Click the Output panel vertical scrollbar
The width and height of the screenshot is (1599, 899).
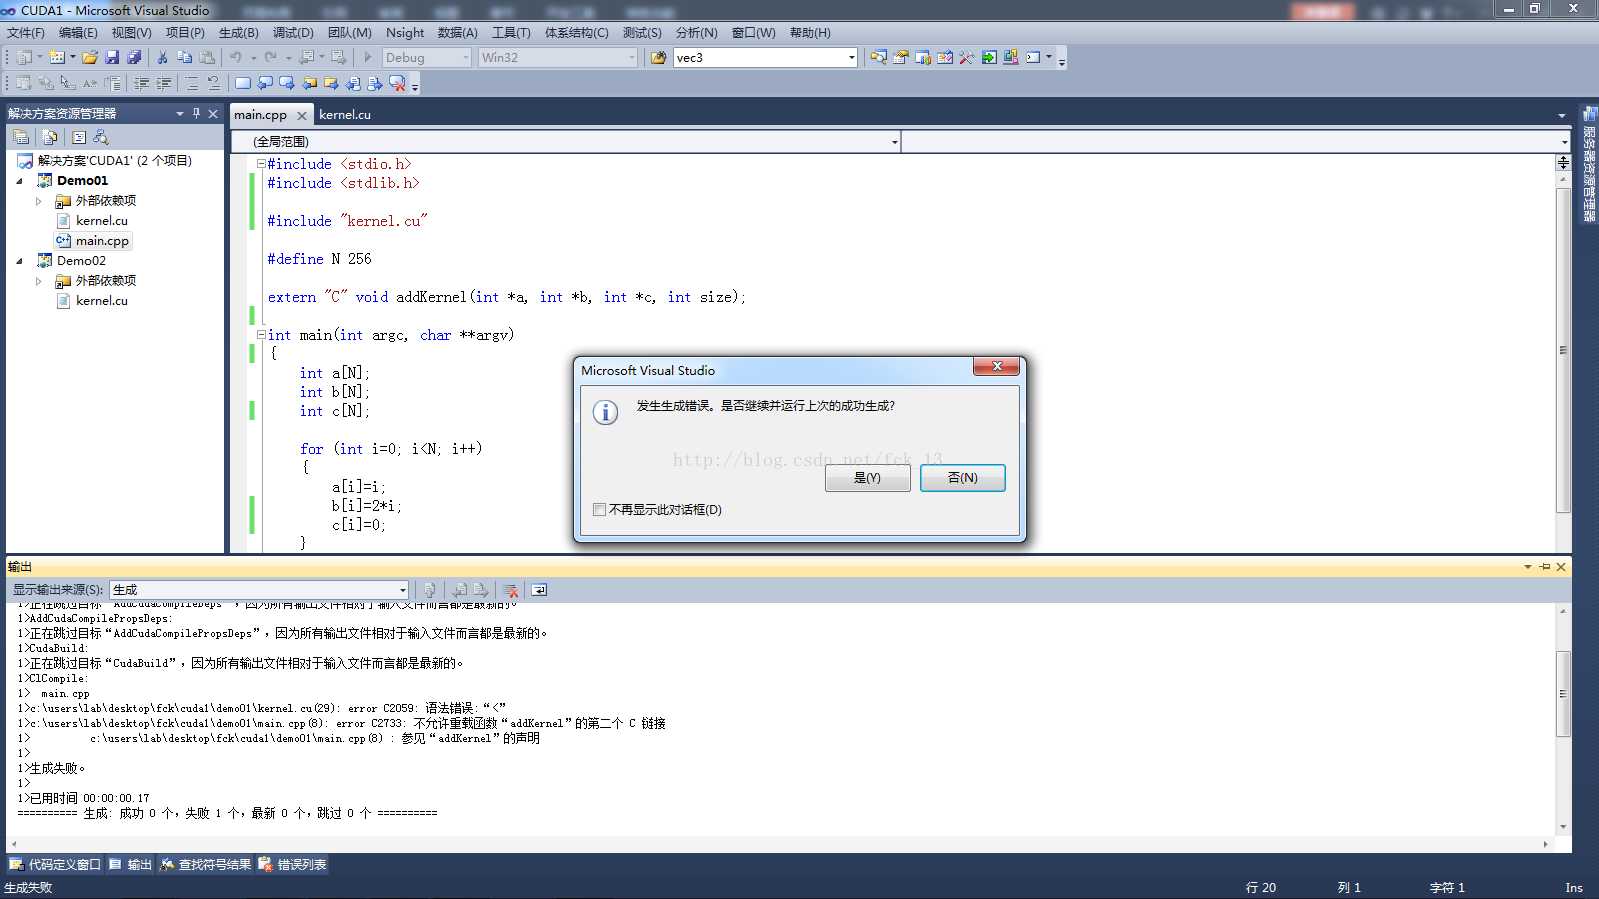(x=1563, y=694)
